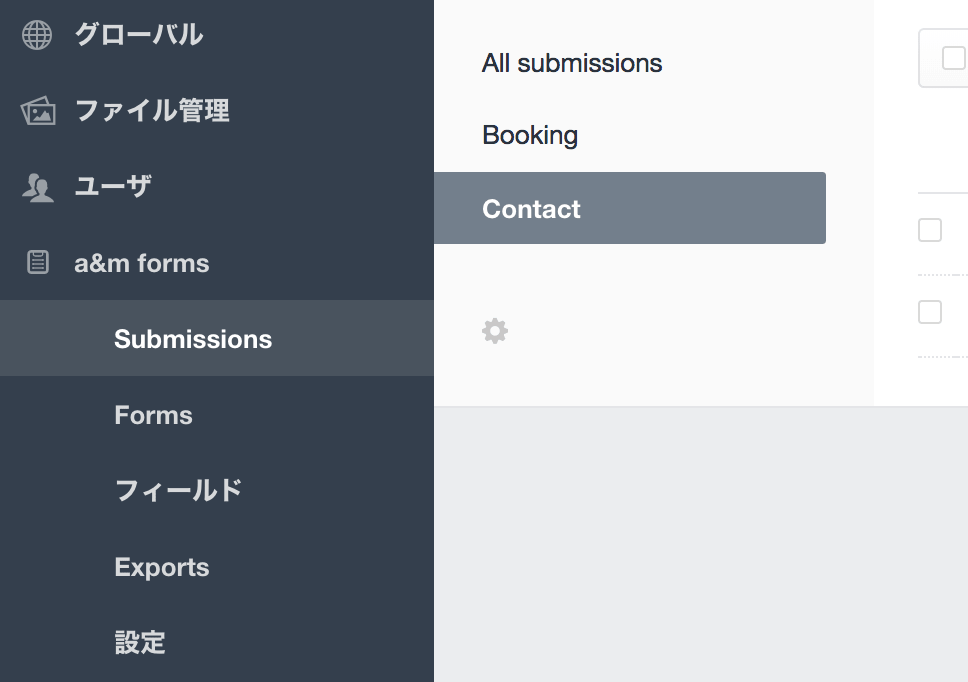Click the users icon beside ユーザ
This screenshot has height=682, width=968.
point(37,187)
